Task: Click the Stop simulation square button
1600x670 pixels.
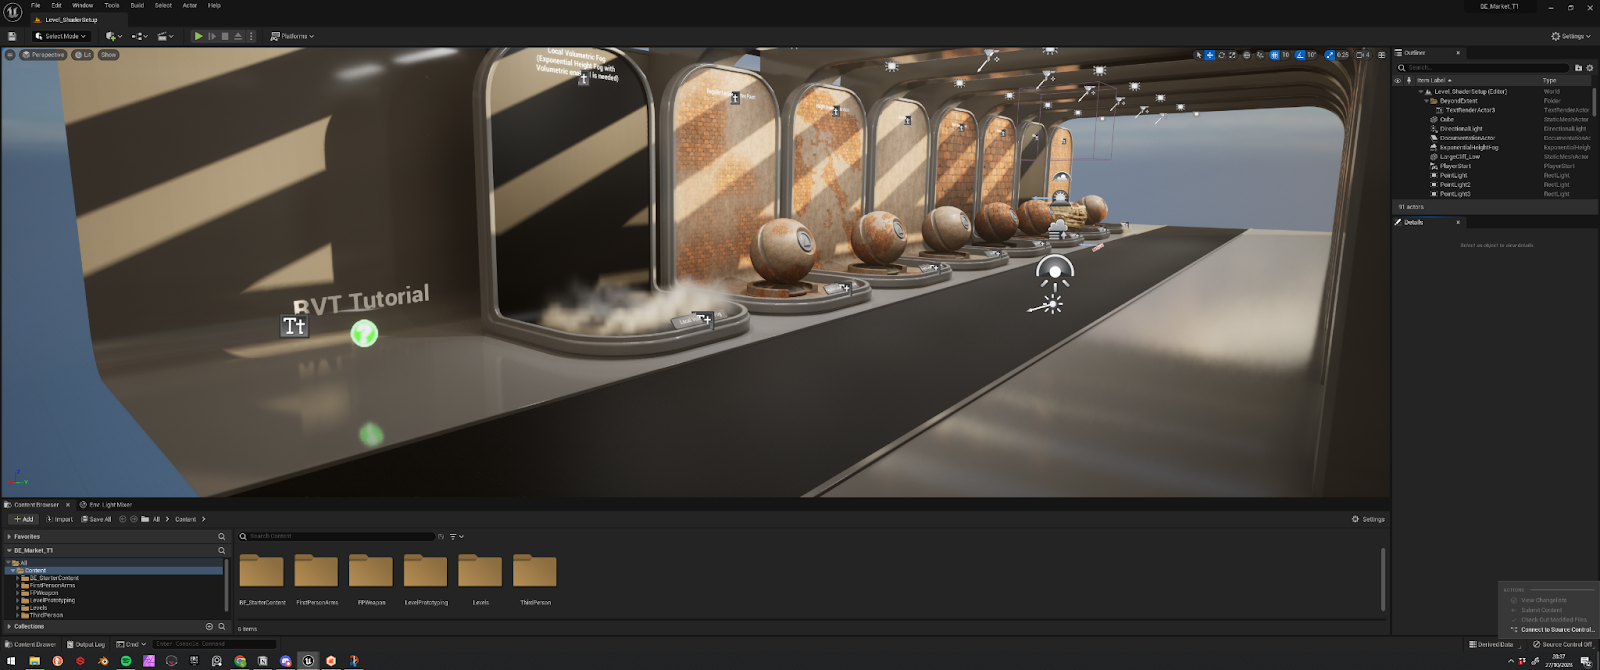Action: pos(225,36)
